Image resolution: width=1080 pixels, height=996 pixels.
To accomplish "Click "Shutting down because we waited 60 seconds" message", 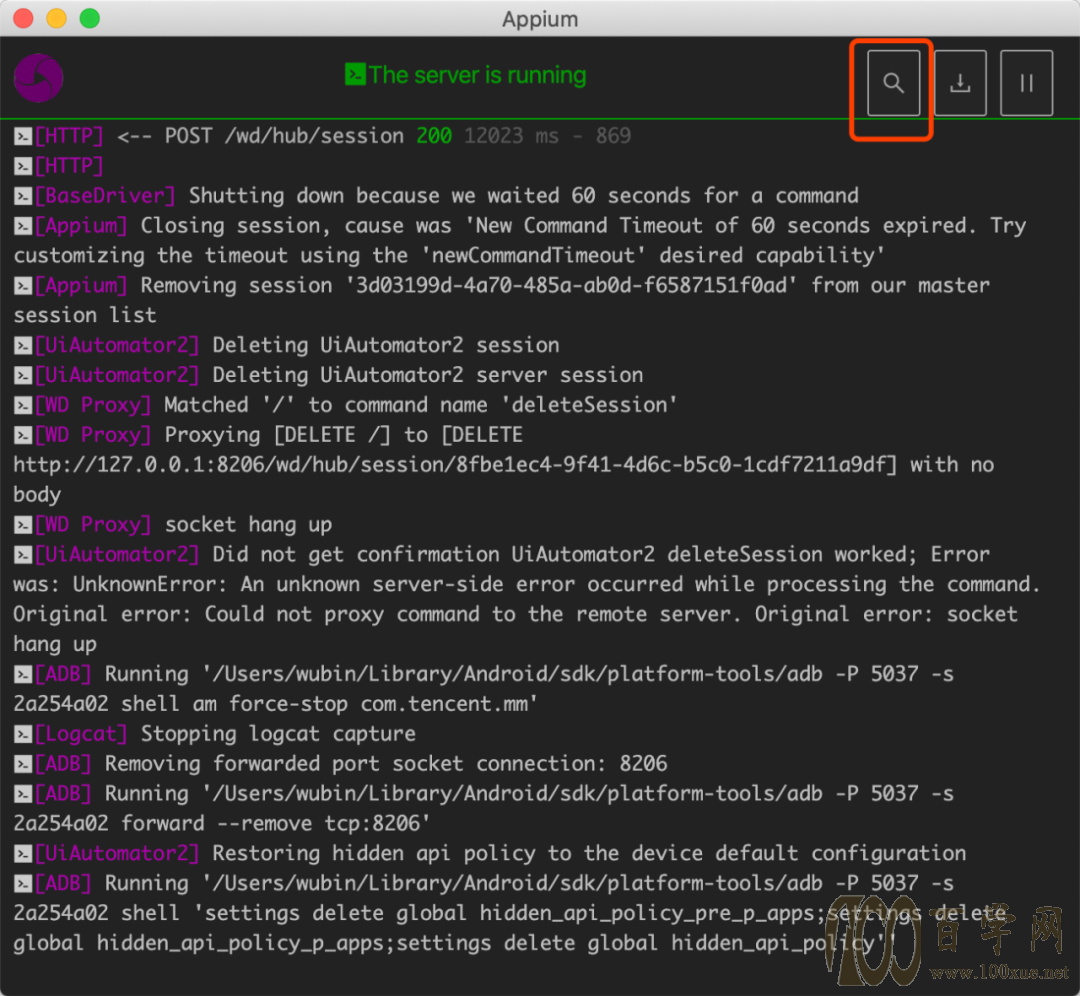I will point(524,196).
